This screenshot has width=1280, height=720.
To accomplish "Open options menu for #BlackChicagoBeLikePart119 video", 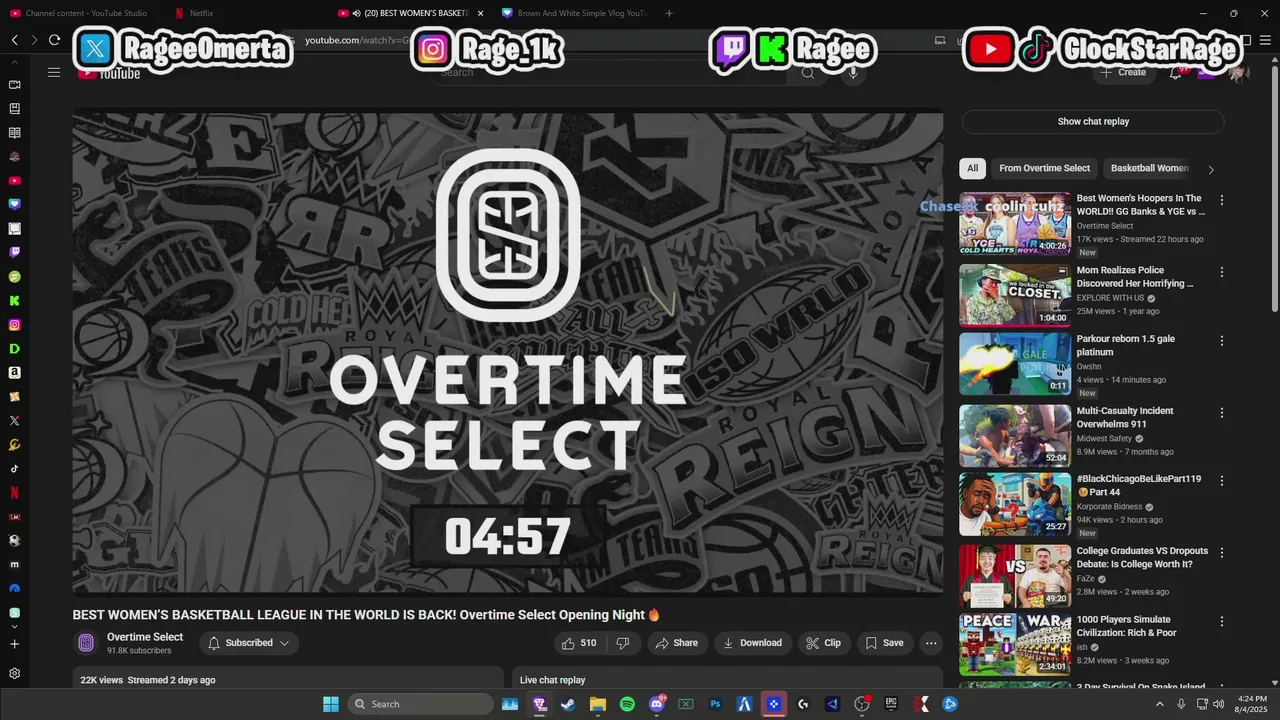I will [1221, 481].
